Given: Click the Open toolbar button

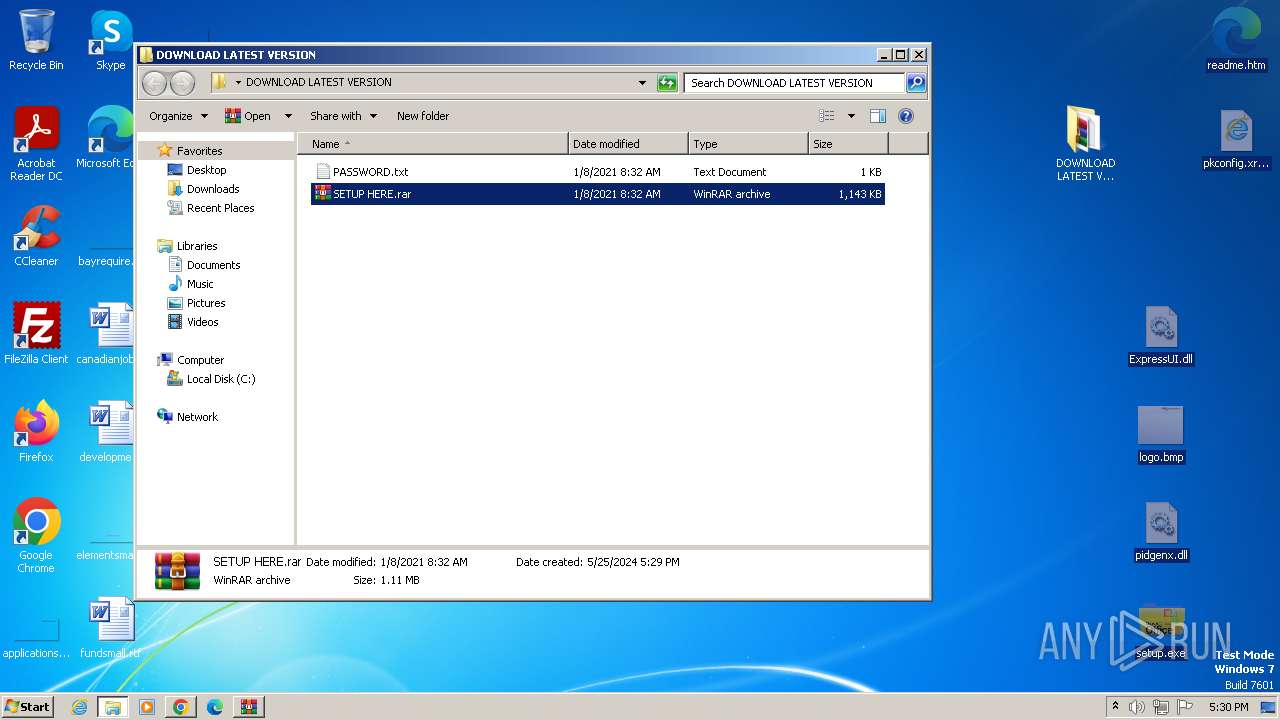Looking at the screenshot, I should coord(249,116).
